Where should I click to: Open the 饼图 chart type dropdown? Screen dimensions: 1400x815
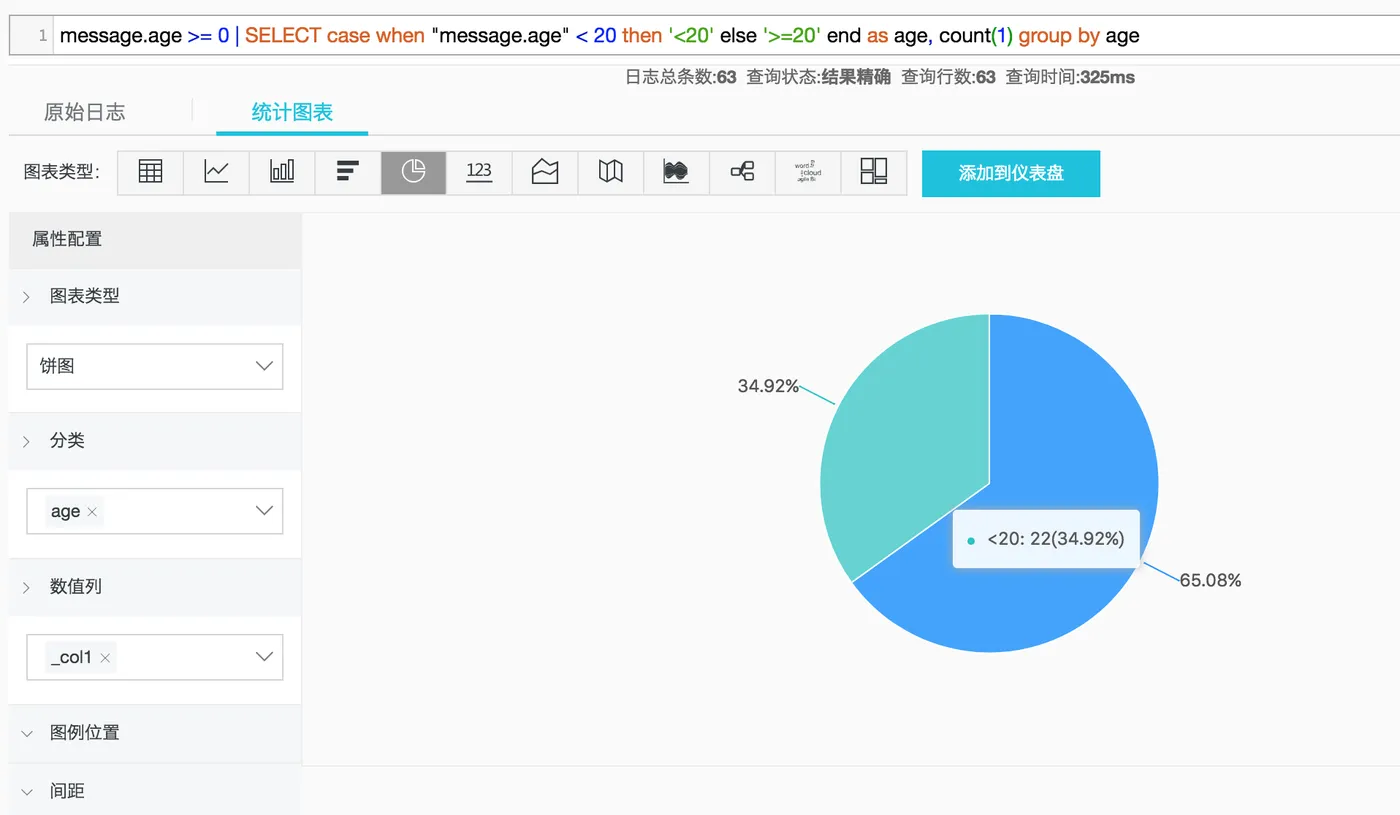click(155, 366)
